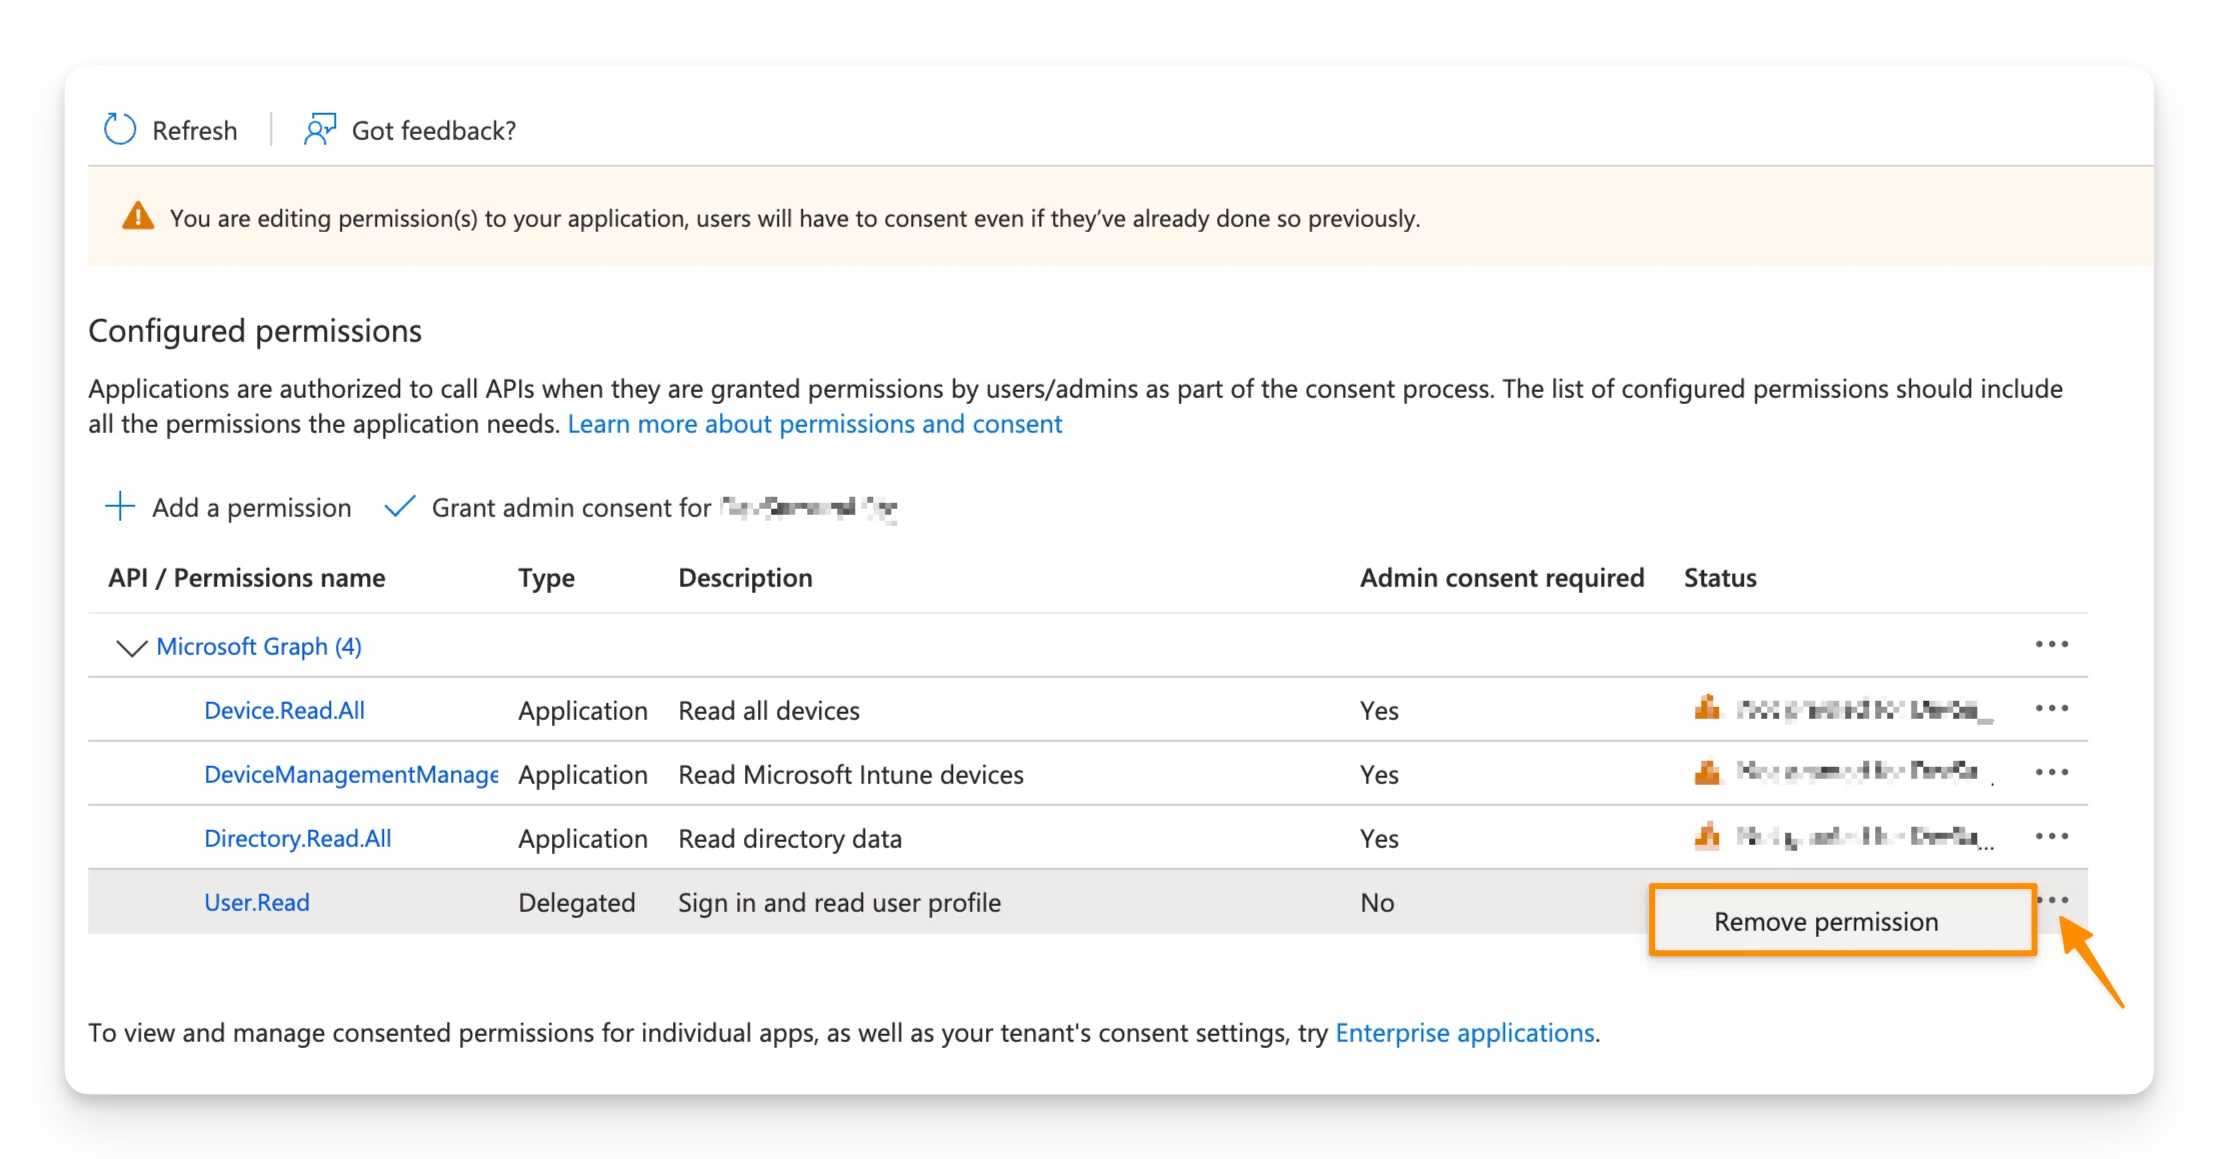This screenshot has height=1159, width=2219.
Task: Click the plus icon for Add a permission
Action: (x=120, y=506)
